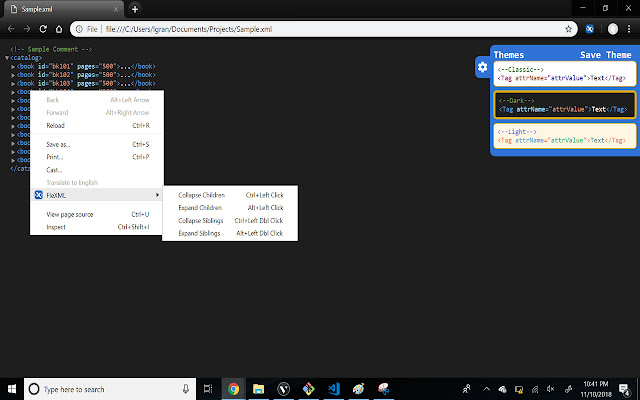Bookmark this page with the star icon

coord(568,29)
